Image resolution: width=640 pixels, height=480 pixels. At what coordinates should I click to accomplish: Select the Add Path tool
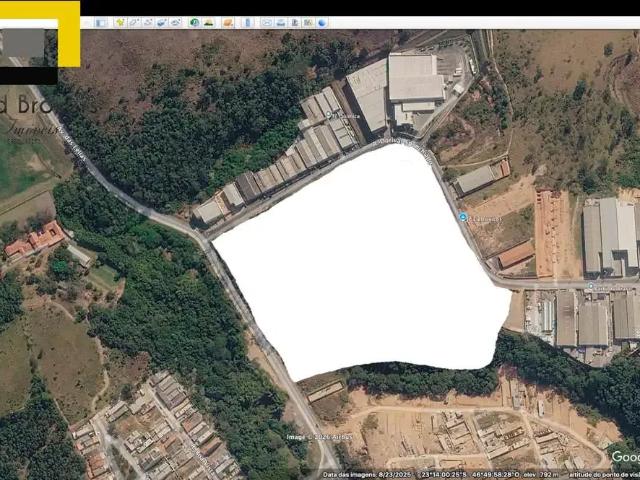point(148,22)
